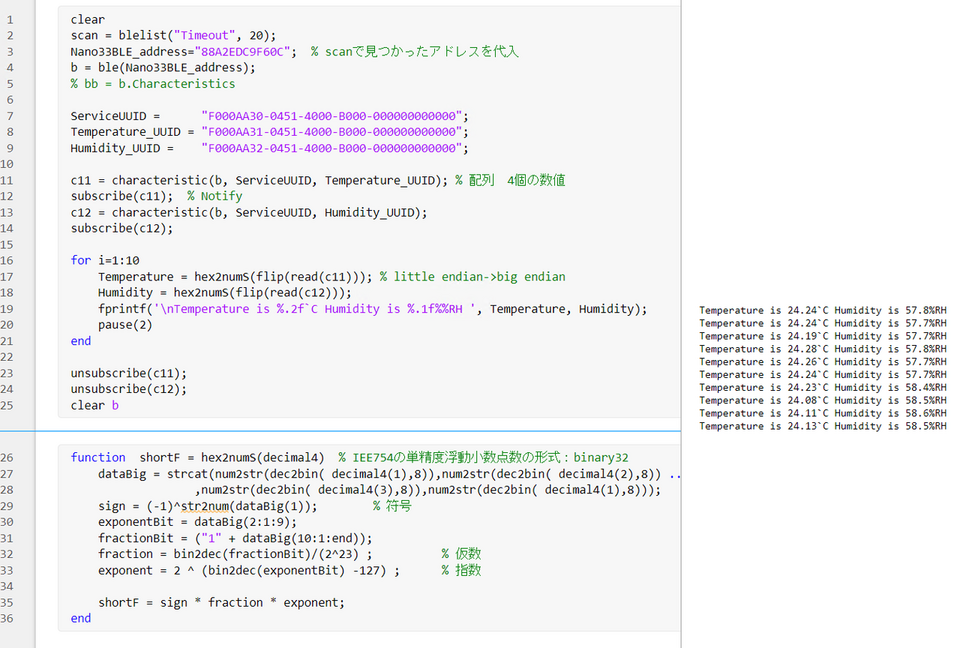Image resolution: width=960 pixels, height=648 pixels.
Task: Click the Temperature_UUID string ending in AA31
Action: pos(332,132)
